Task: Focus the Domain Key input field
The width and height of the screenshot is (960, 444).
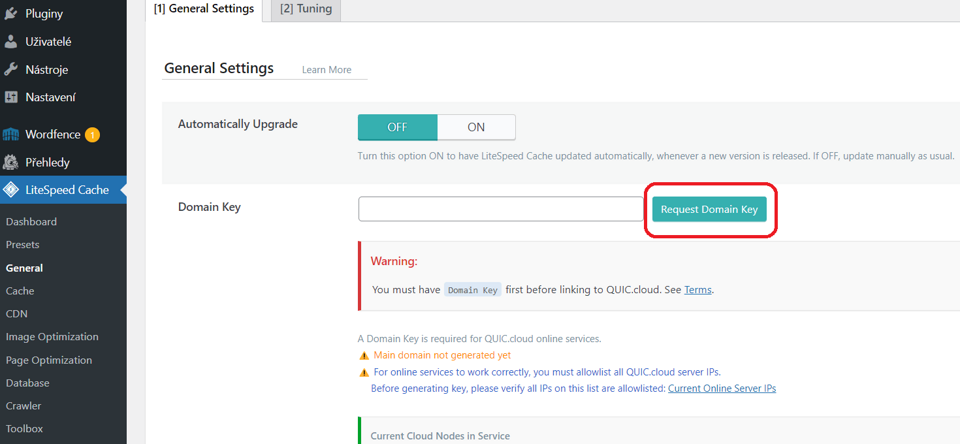Action: tap(501, 209)
